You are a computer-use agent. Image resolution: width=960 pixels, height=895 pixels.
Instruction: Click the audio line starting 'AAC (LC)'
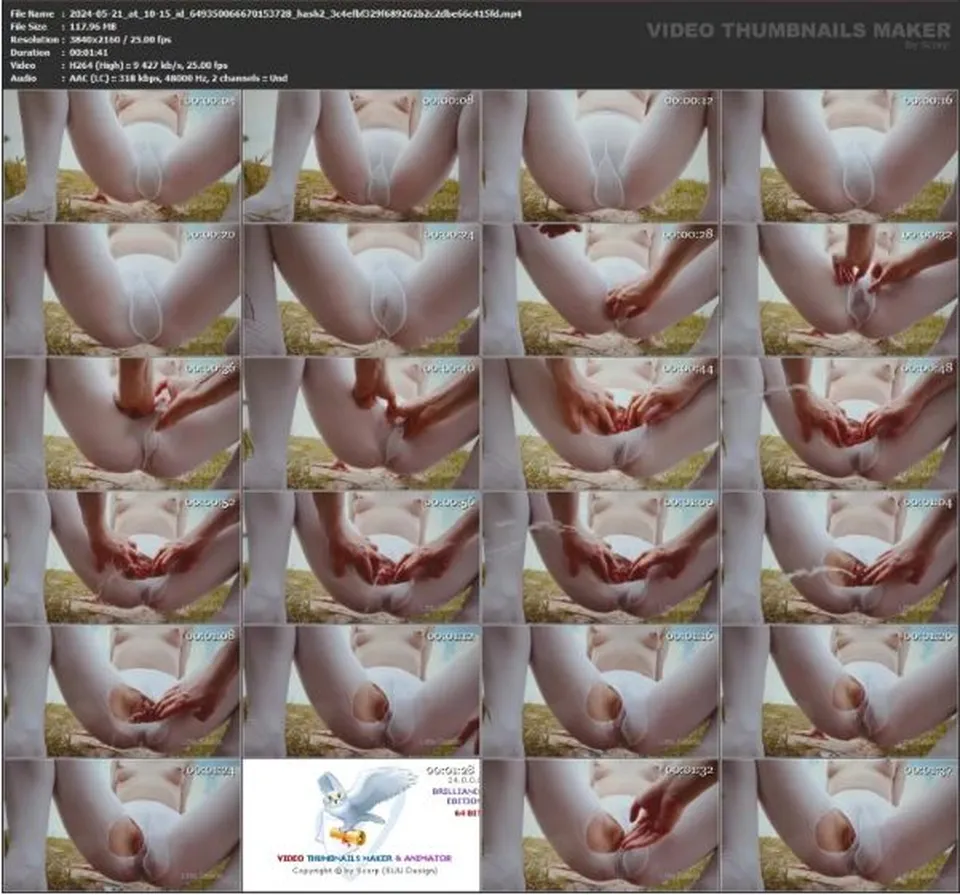(178, 78)
